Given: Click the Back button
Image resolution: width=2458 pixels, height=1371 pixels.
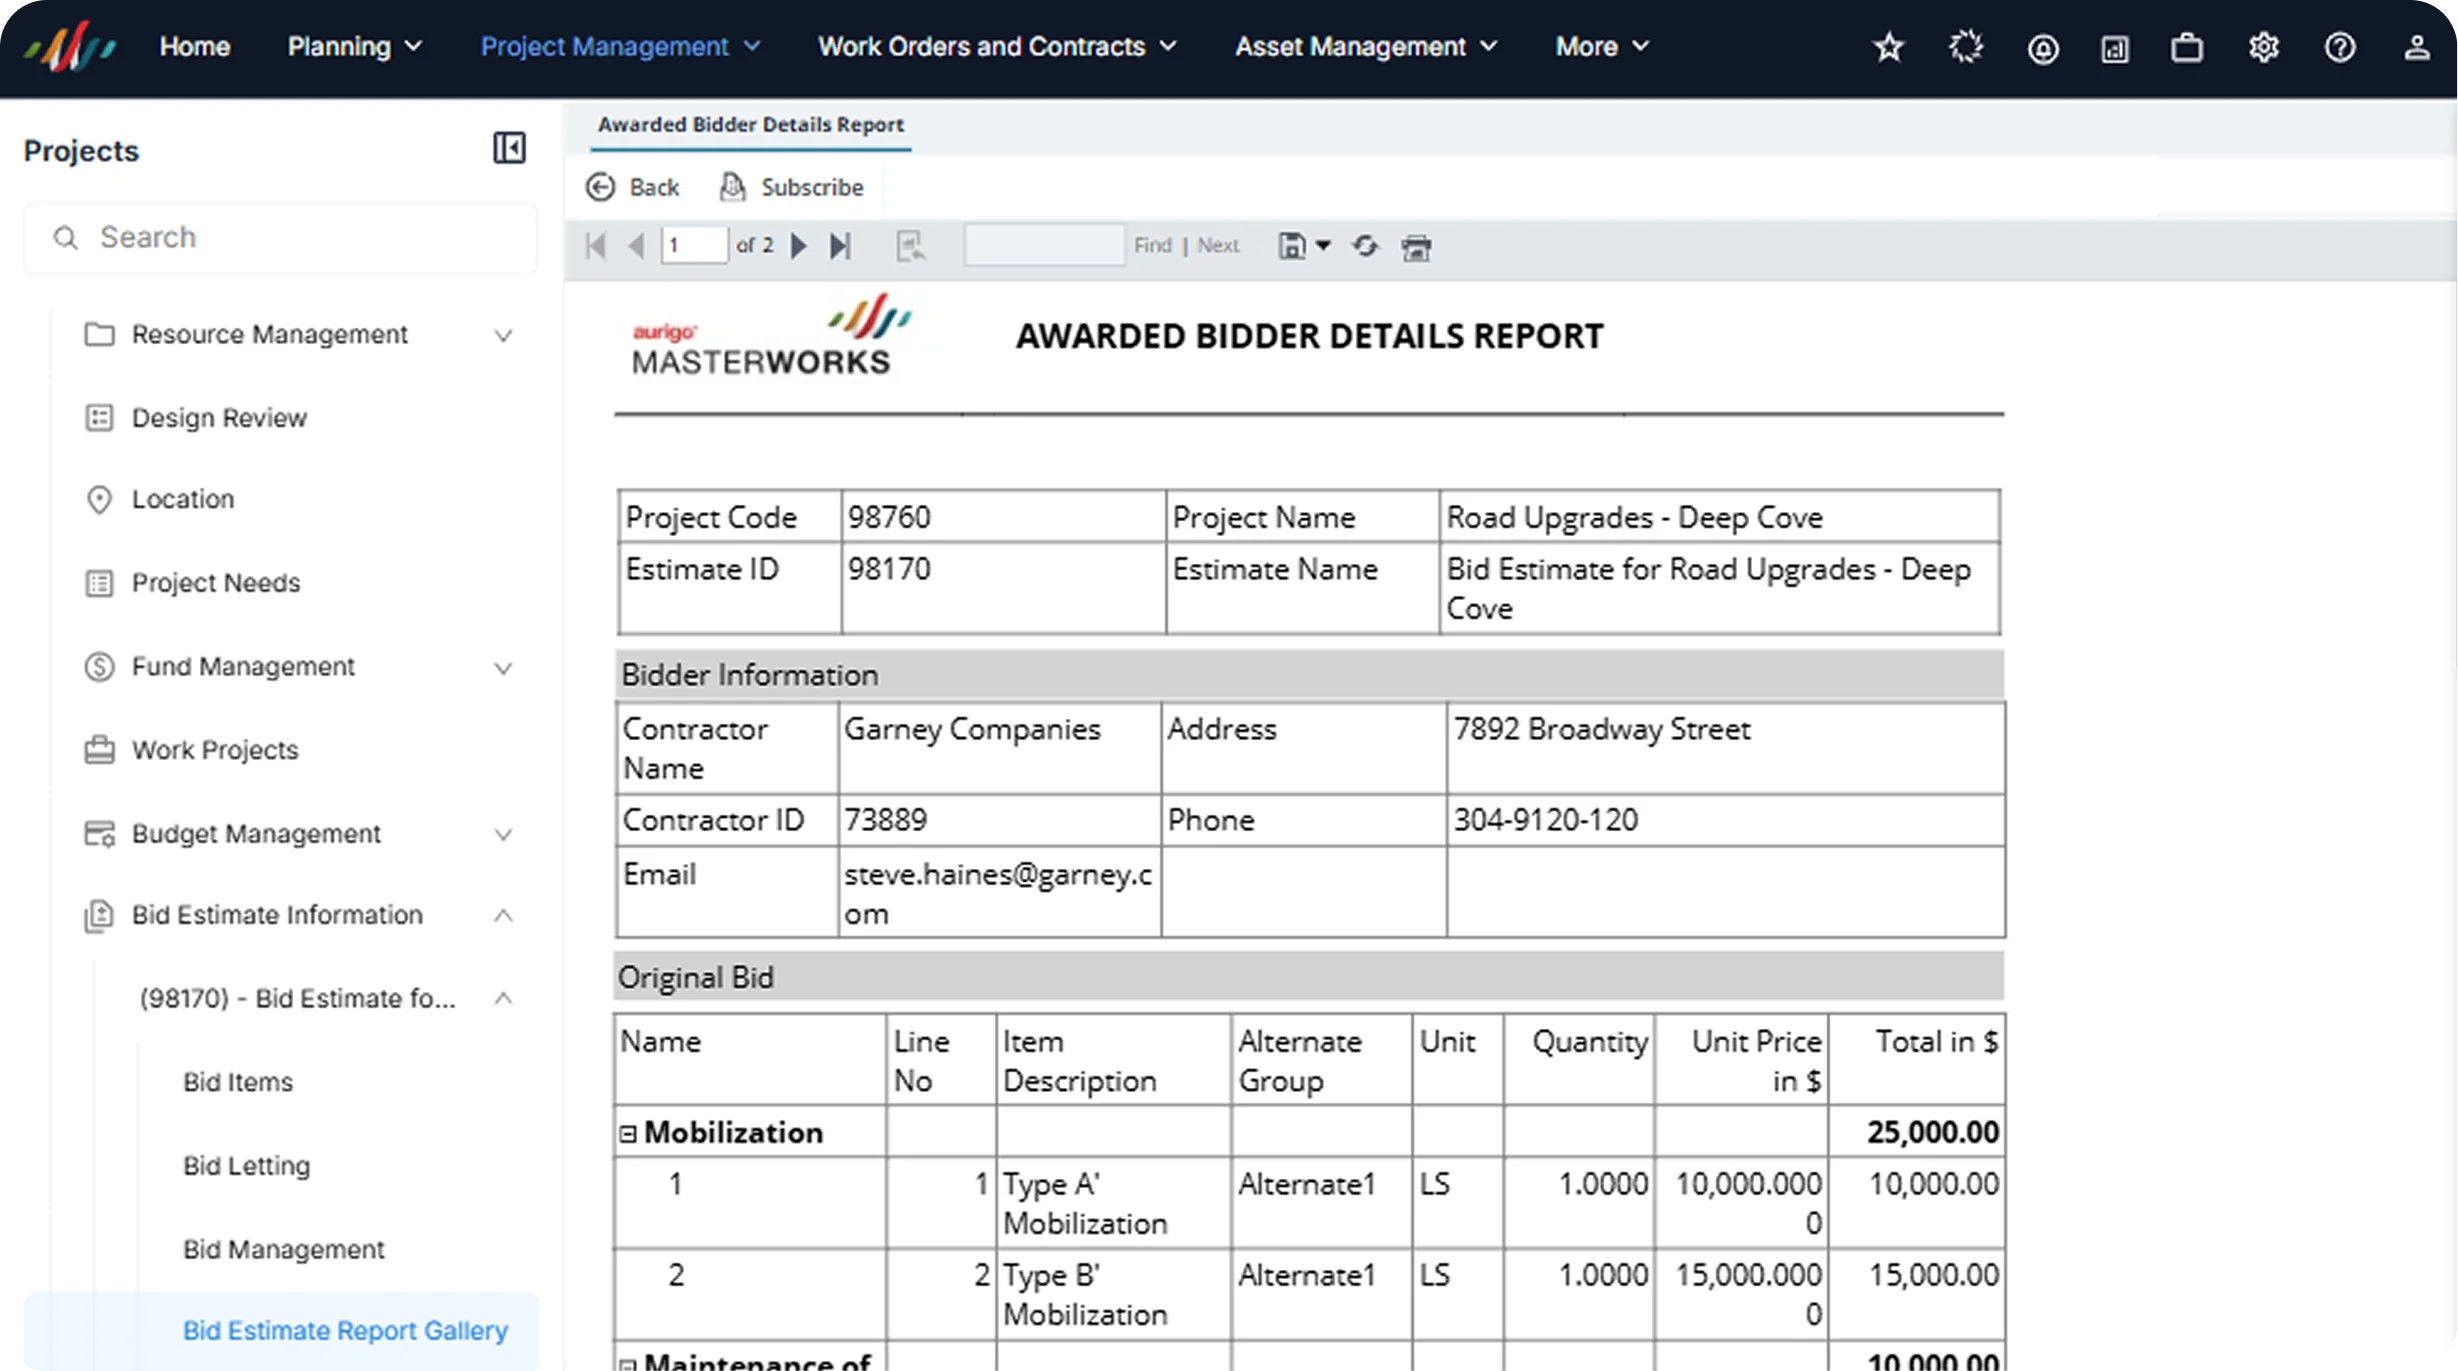Looking at the screenshot, I should point(632,187).
